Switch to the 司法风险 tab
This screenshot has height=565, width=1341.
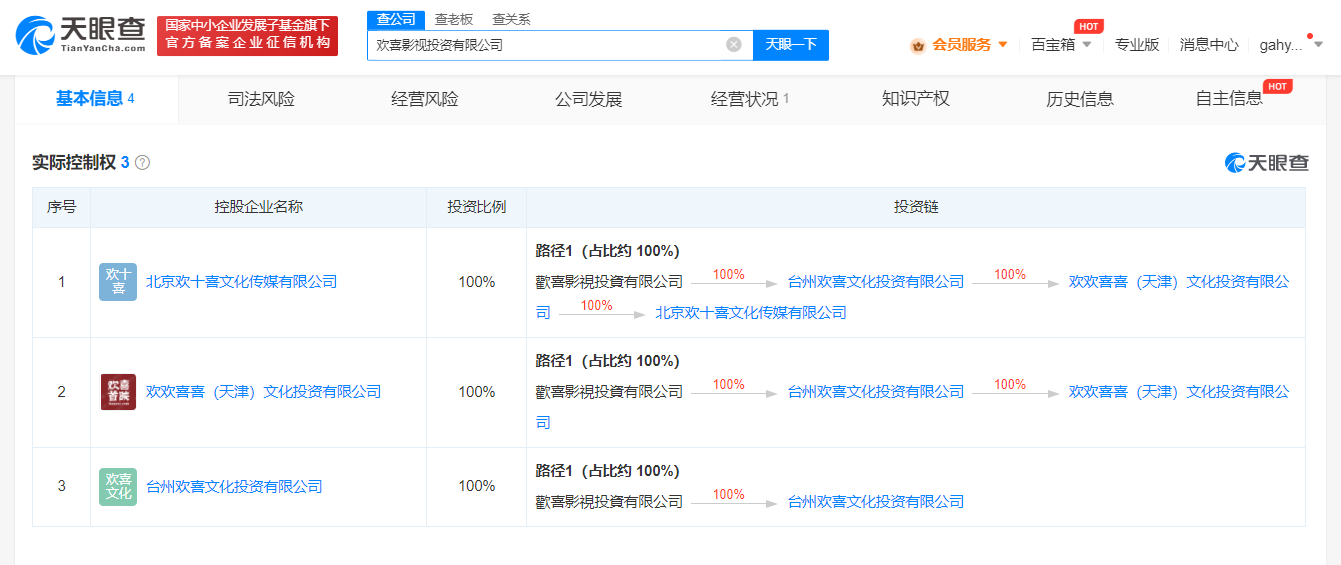261,99
